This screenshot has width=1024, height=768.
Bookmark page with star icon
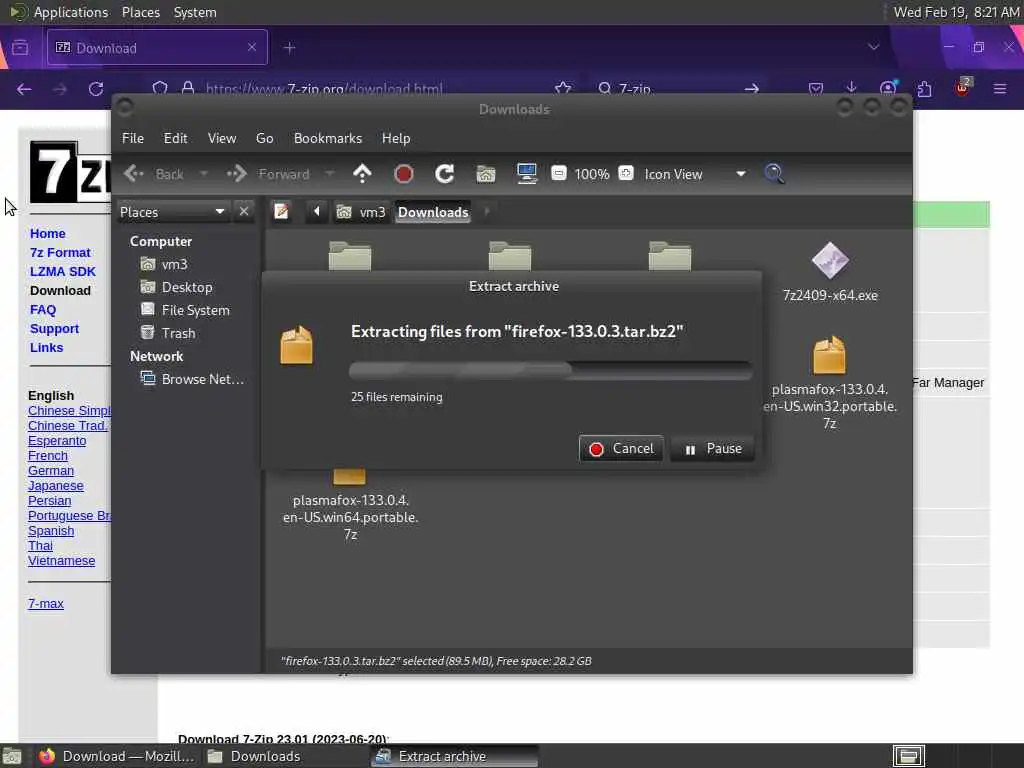tap(562, 89)
